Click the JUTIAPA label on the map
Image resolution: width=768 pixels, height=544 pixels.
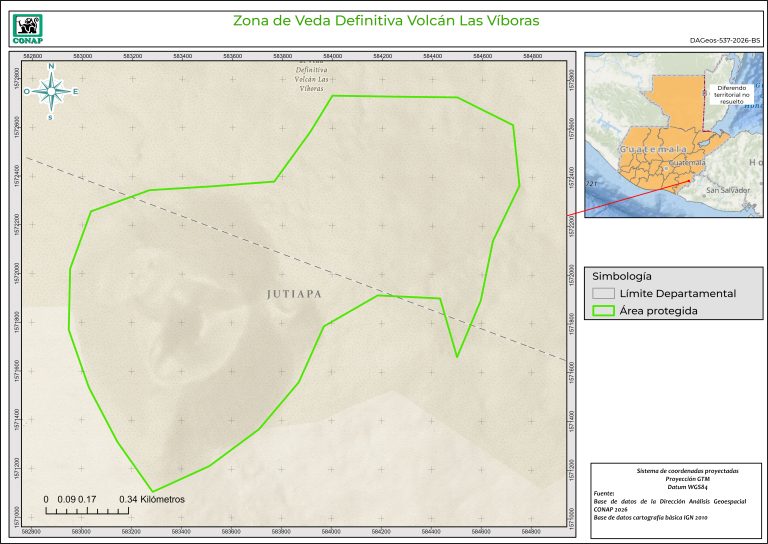tap(294, 295)
